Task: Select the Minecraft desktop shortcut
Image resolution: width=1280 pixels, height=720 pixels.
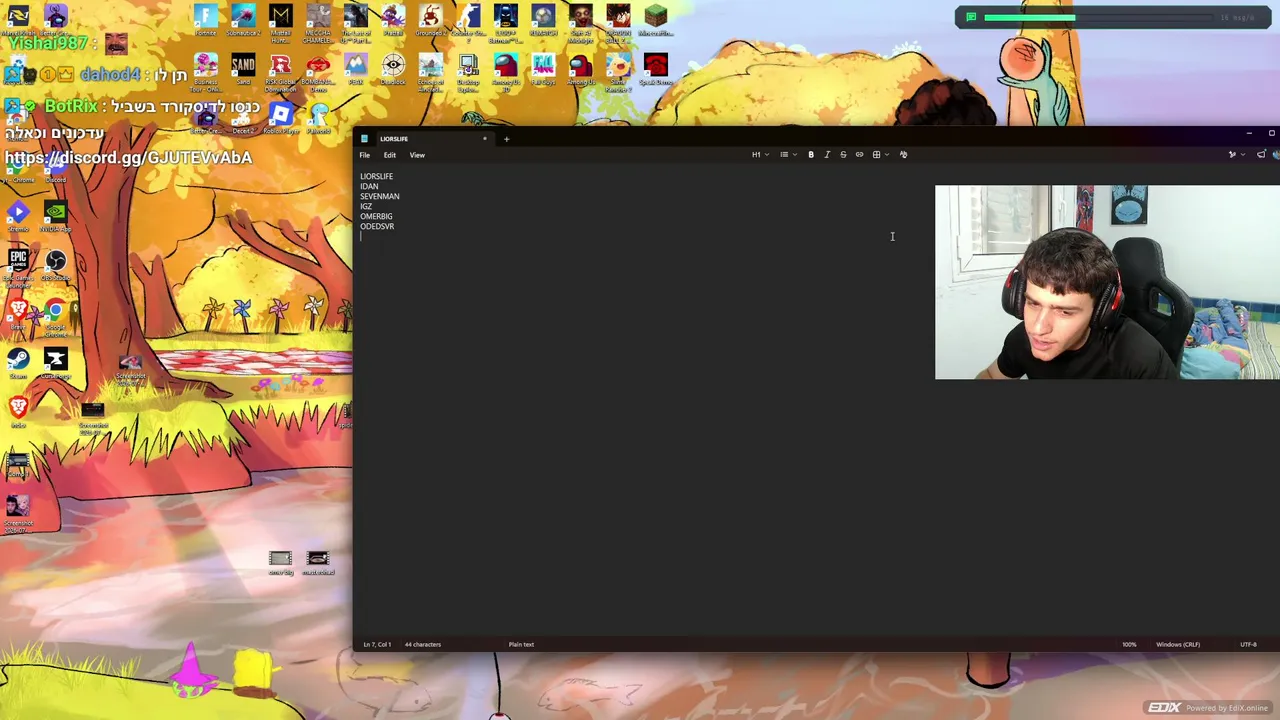Action: (x=655, y=20)
